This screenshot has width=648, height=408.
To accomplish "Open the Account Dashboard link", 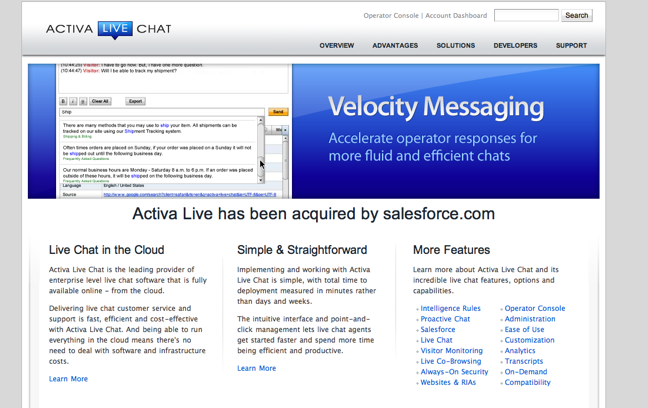I will [x=456, y=16].
